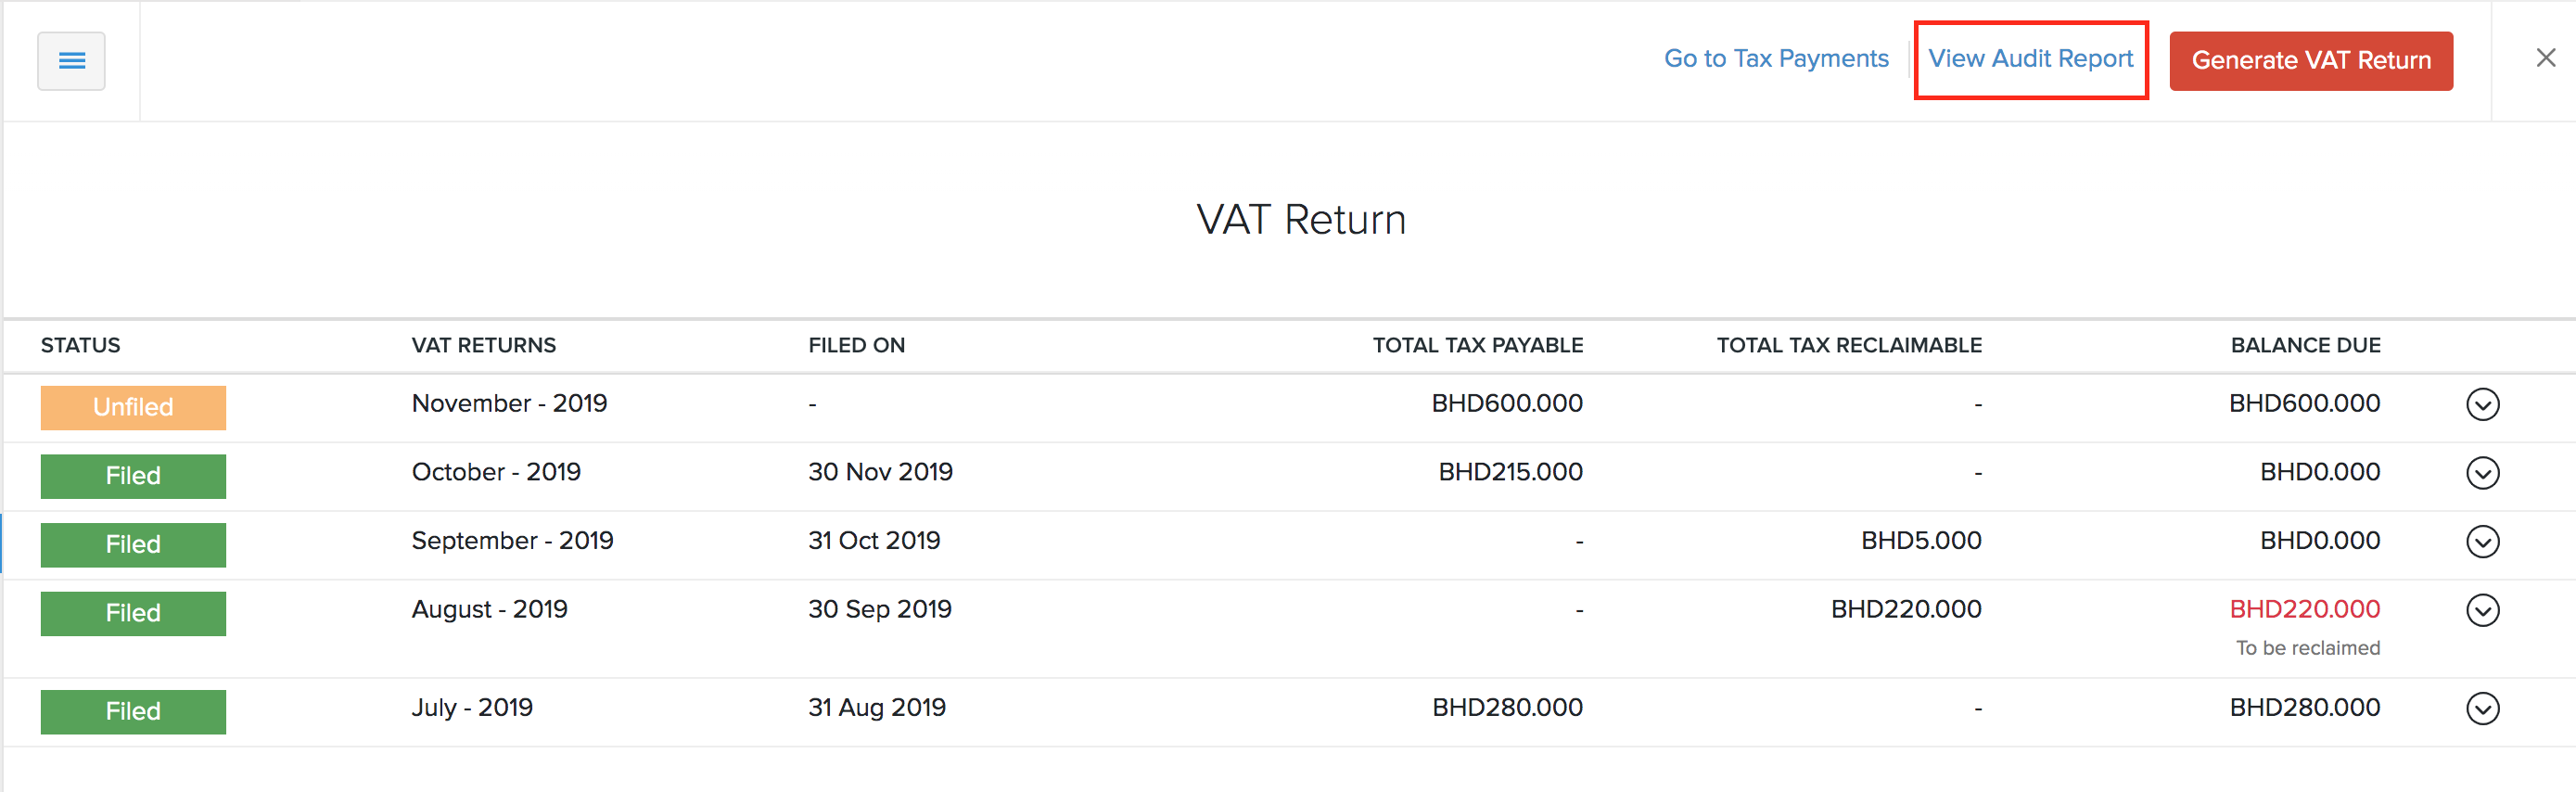Screen dimensions: 2576x792
Task: Click Filed badge for July 2019
Action: click(x=133, y=712)
